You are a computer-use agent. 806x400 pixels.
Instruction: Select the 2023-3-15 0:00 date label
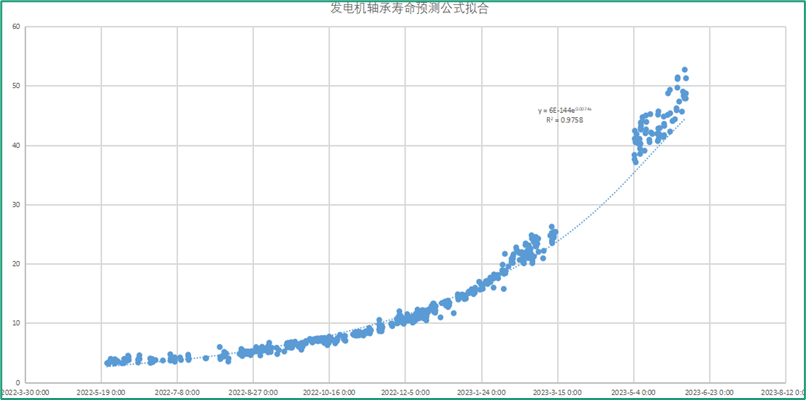click(x=558, y=392)
